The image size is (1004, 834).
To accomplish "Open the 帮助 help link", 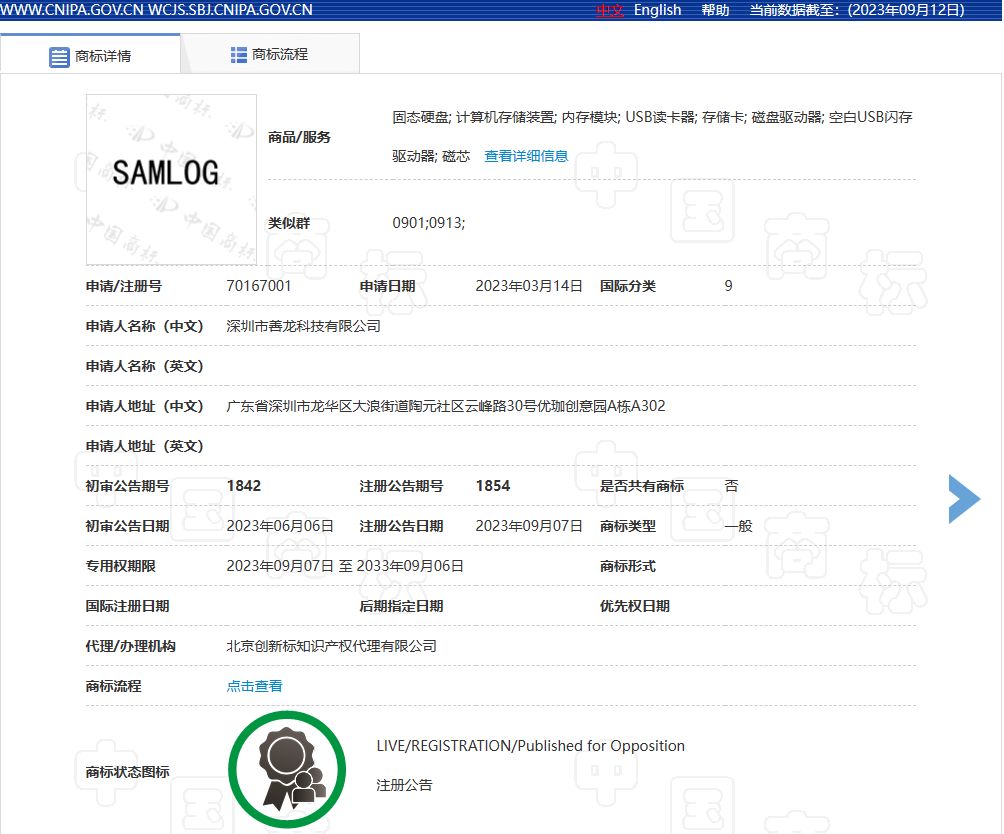I will coord(715,10).
